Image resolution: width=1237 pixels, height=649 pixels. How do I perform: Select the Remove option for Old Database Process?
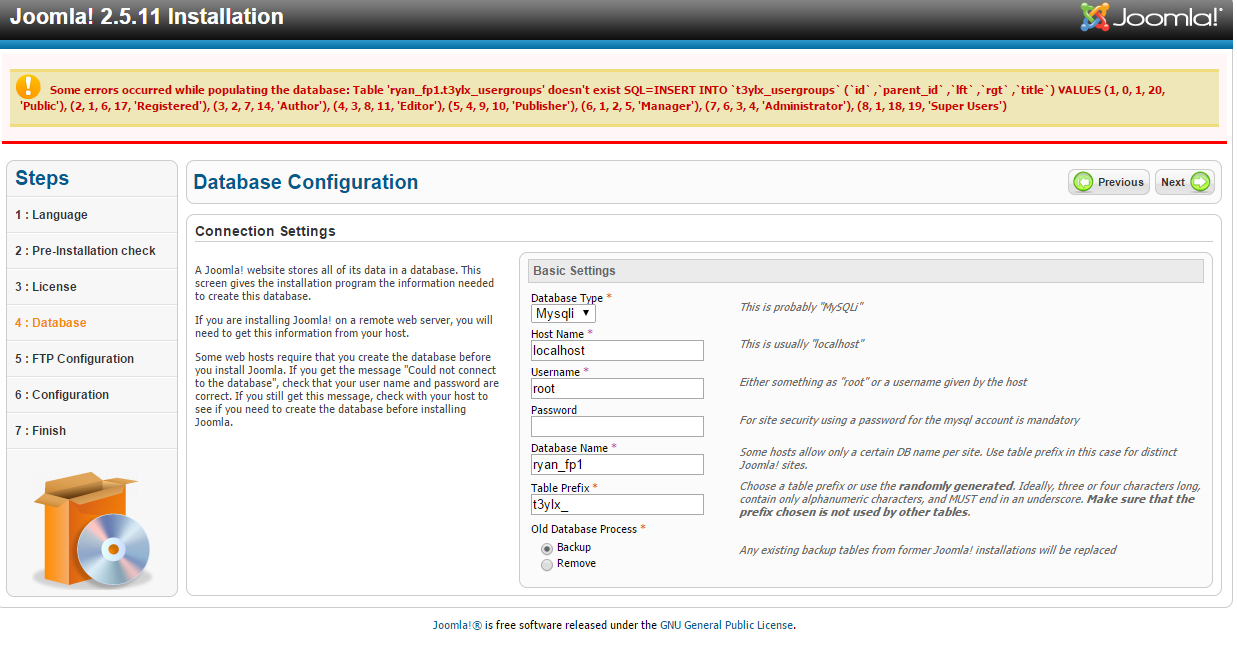(547, 563)
